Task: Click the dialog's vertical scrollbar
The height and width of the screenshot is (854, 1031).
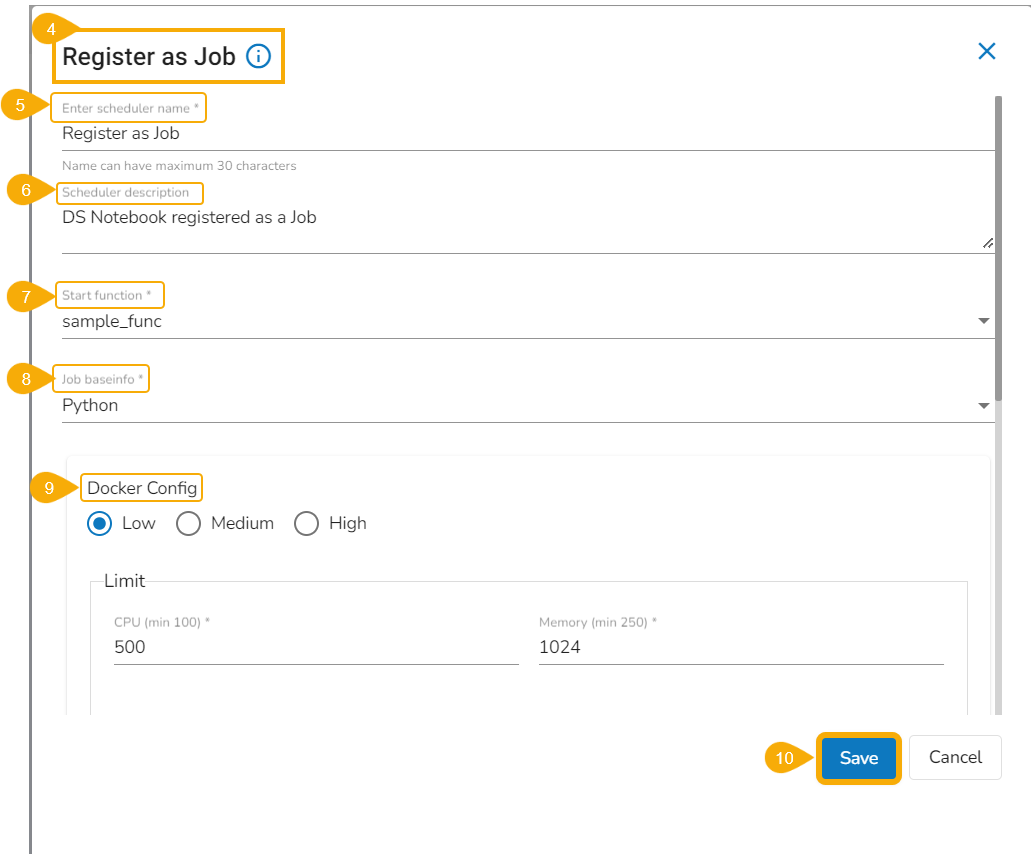Action: [x=998, y=250]
